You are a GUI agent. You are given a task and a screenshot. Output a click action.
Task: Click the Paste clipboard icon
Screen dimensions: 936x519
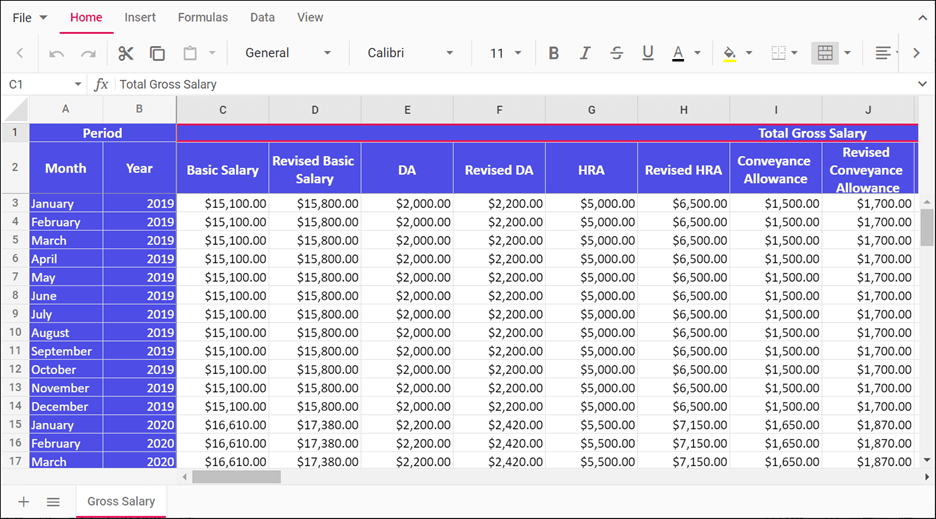point(190,53)
